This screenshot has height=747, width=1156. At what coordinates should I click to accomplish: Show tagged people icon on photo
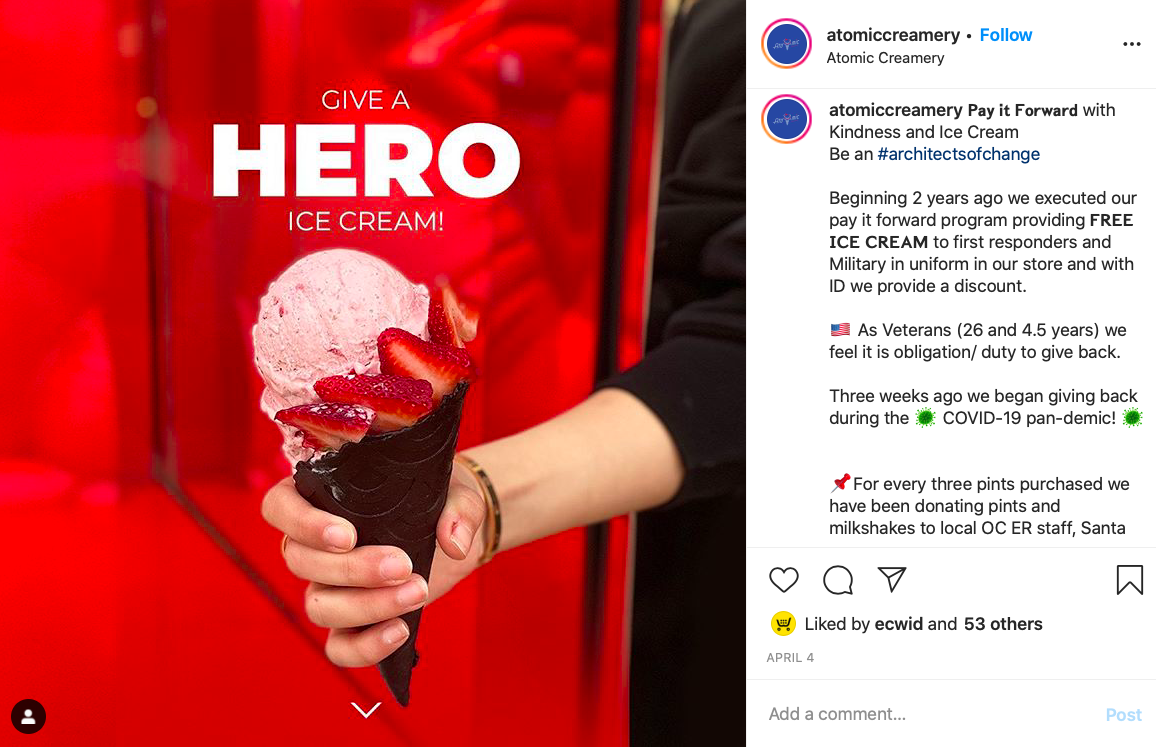(29, 716)
